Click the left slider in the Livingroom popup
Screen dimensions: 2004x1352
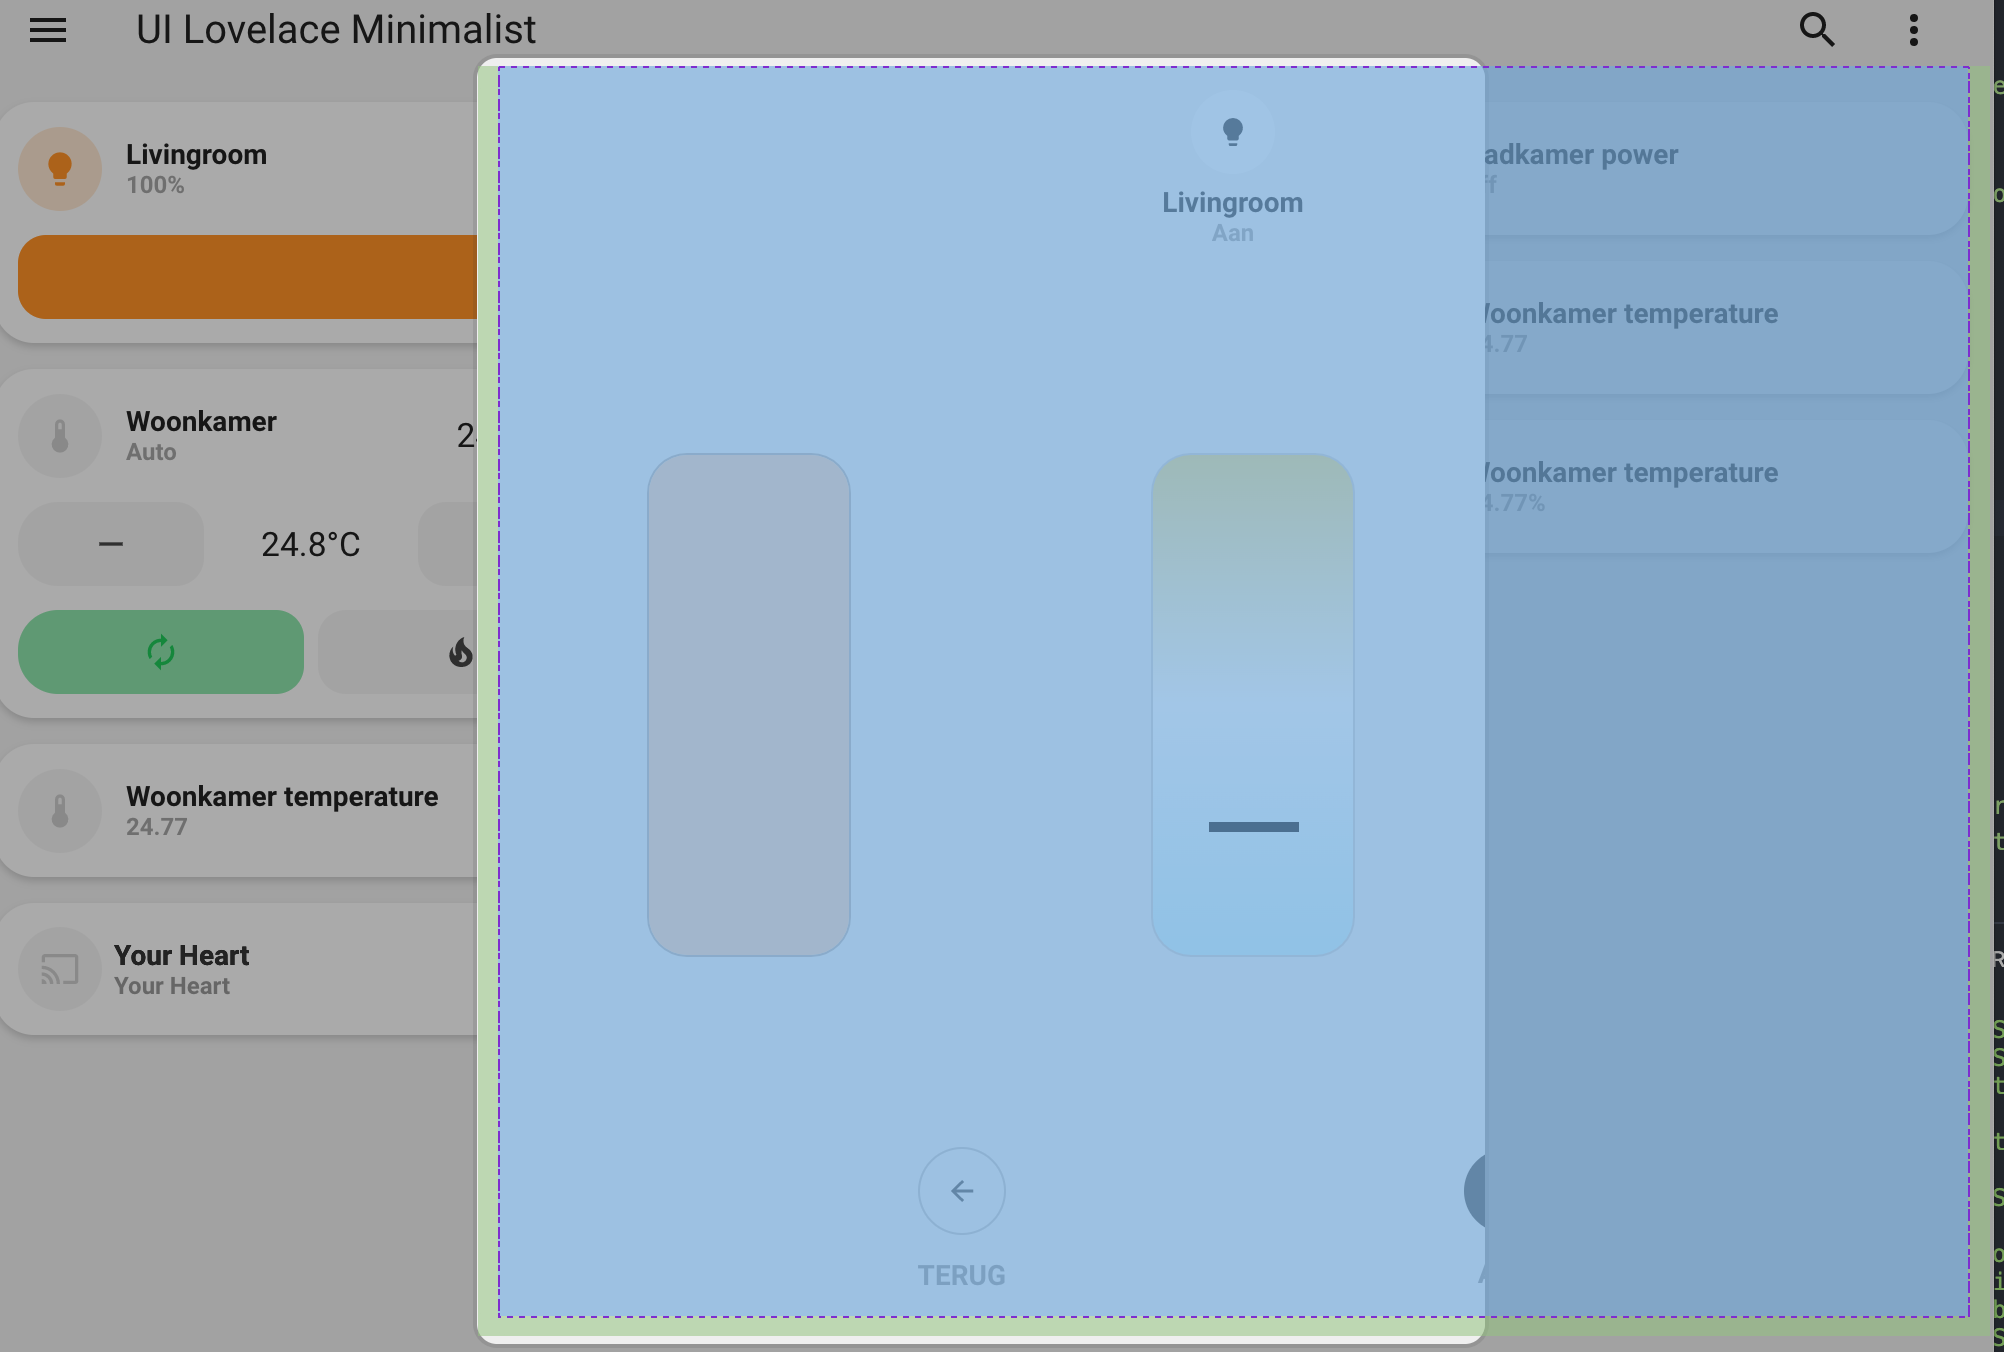coord(749,703)
